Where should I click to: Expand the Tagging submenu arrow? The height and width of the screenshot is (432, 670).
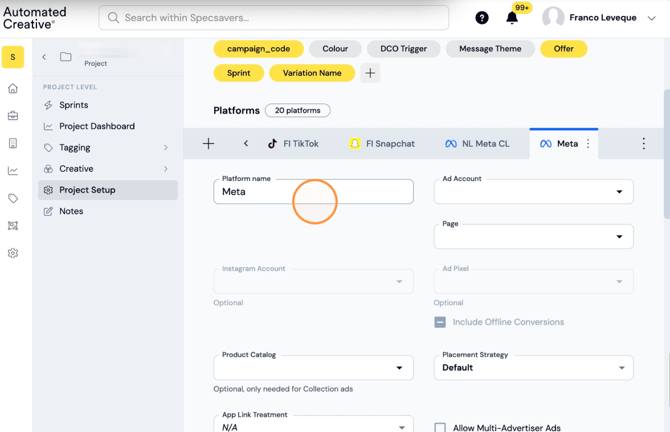166,147
